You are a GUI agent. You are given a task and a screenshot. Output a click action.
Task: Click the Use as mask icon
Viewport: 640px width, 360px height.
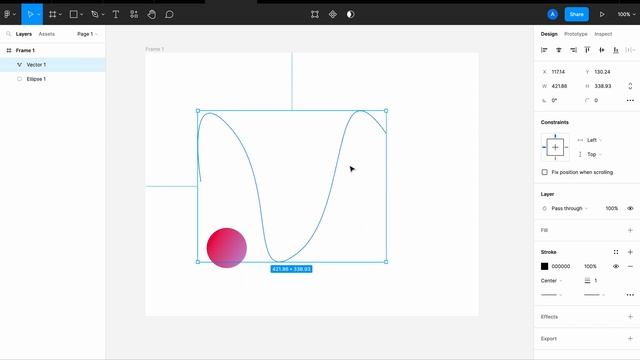point(351,14)
